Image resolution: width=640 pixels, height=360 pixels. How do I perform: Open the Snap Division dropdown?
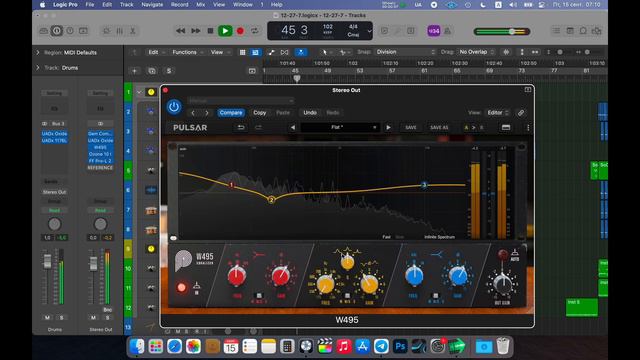point(405,52)
